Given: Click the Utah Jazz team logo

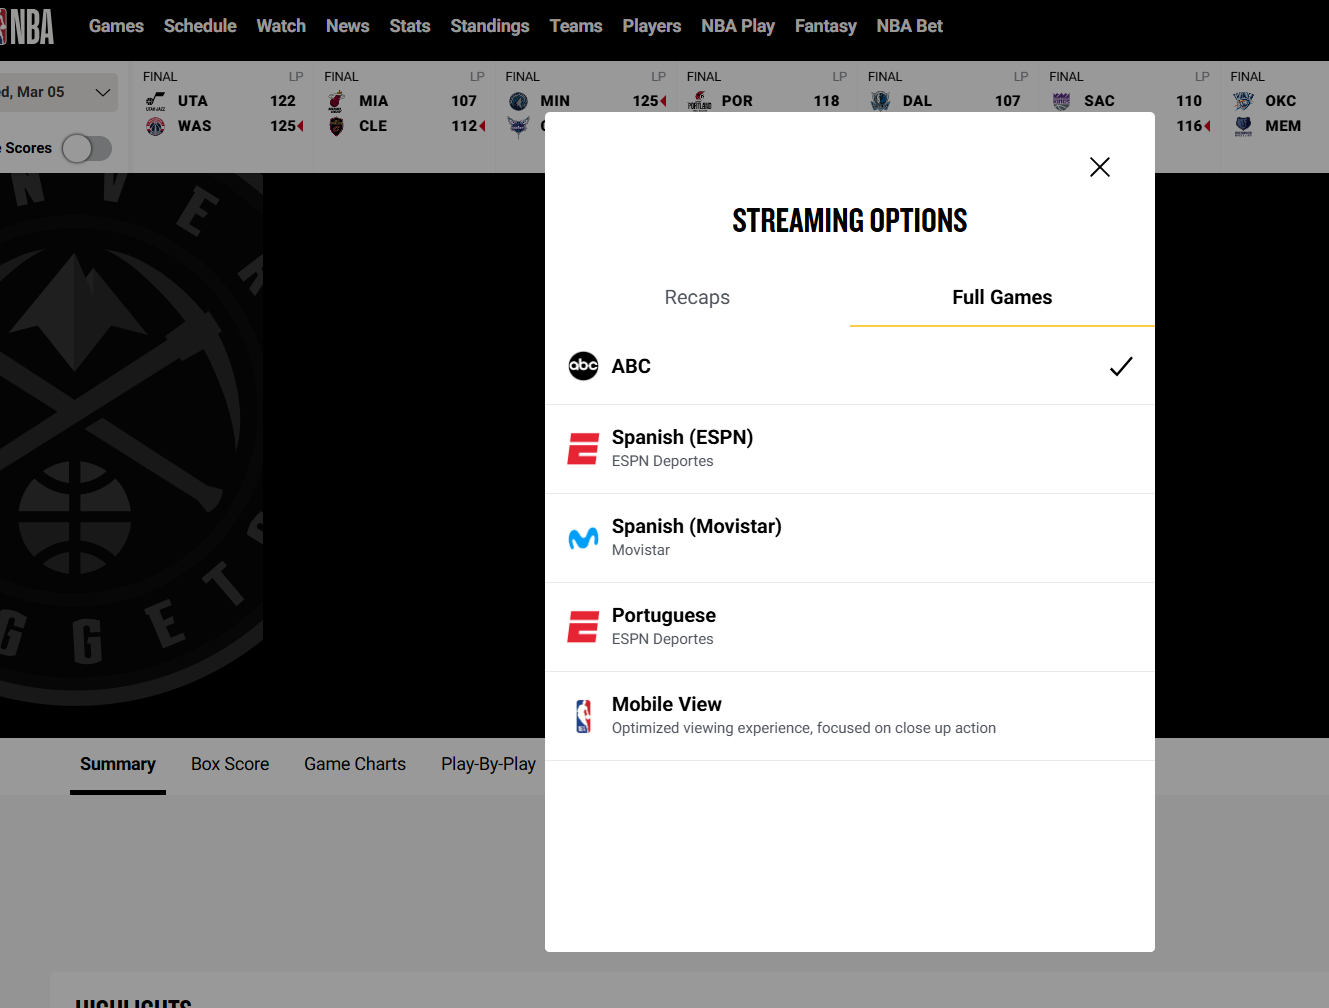Looking at the screenshot, I should pyautogui.click(x=155, y=101).
